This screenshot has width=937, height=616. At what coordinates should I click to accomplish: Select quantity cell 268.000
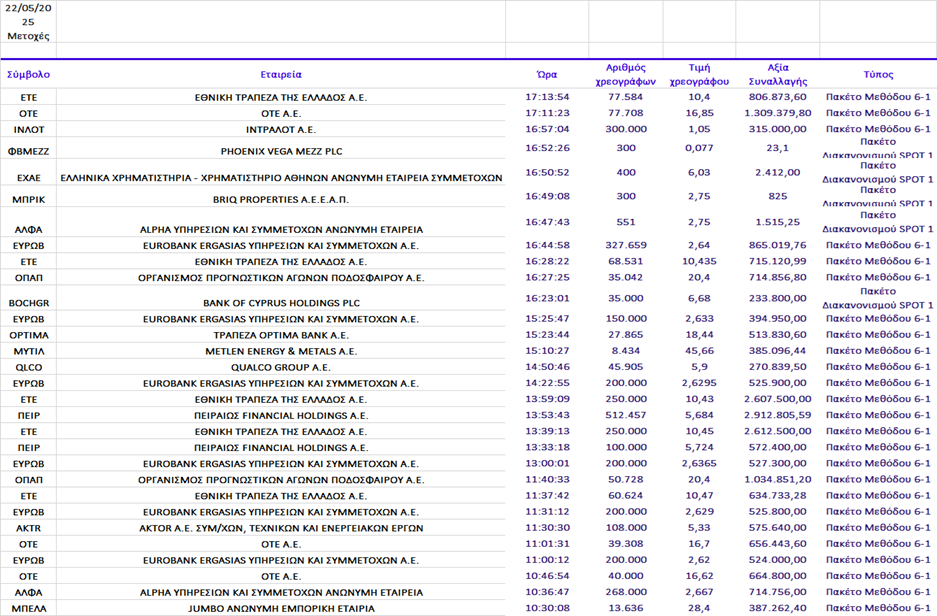pos(626,593)
